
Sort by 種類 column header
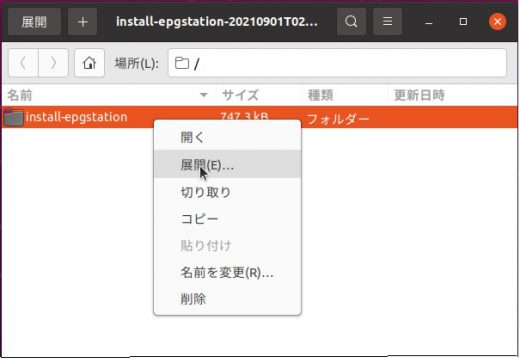(345, 95)
